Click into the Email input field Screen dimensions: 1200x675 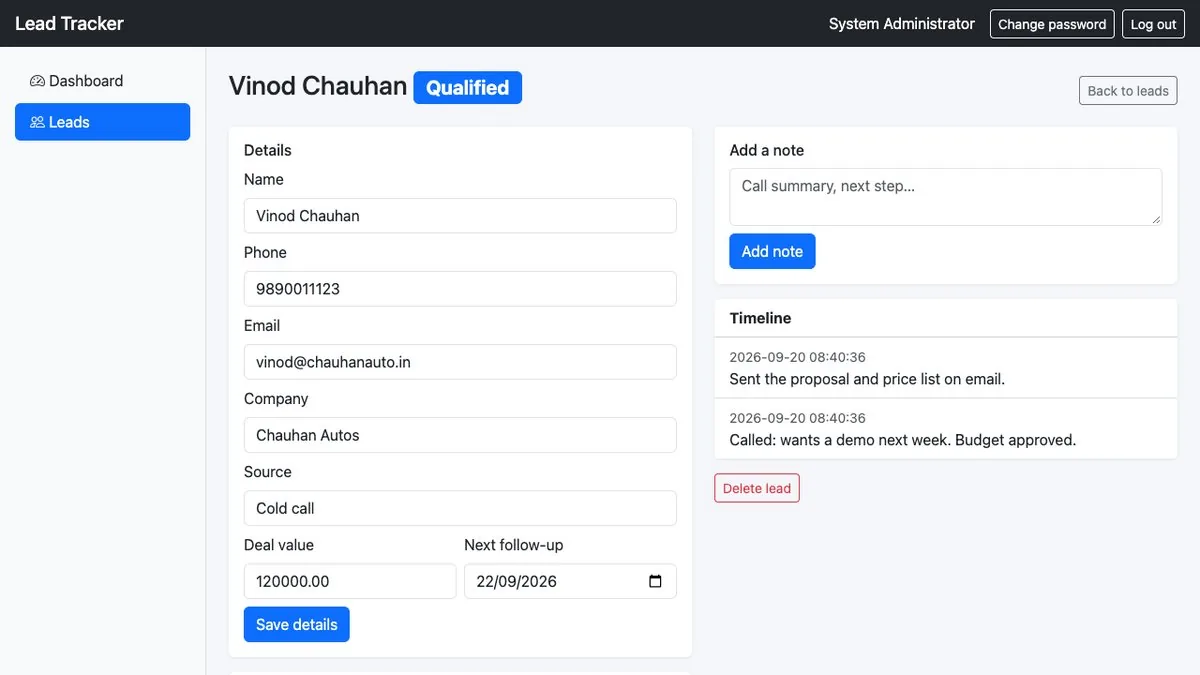click(460, 361)
